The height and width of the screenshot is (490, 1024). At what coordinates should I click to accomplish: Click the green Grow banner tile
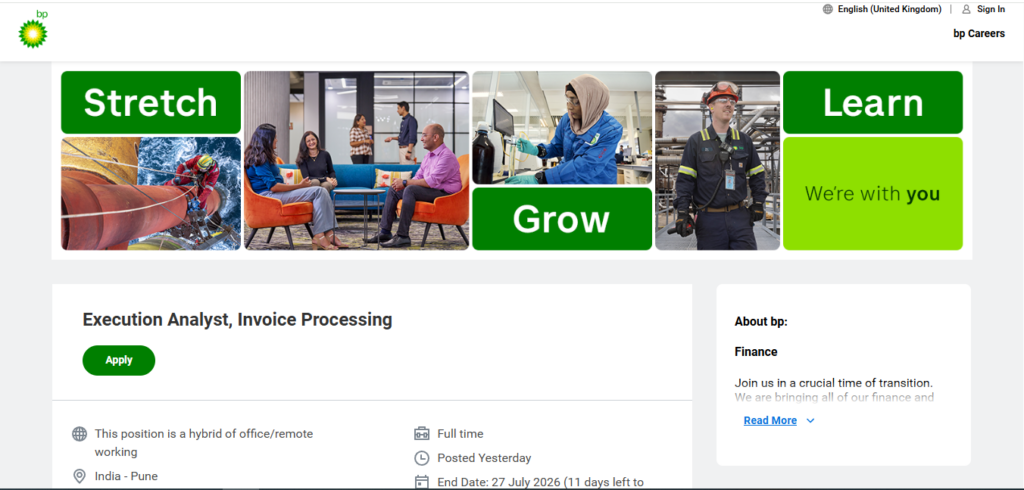562,219
